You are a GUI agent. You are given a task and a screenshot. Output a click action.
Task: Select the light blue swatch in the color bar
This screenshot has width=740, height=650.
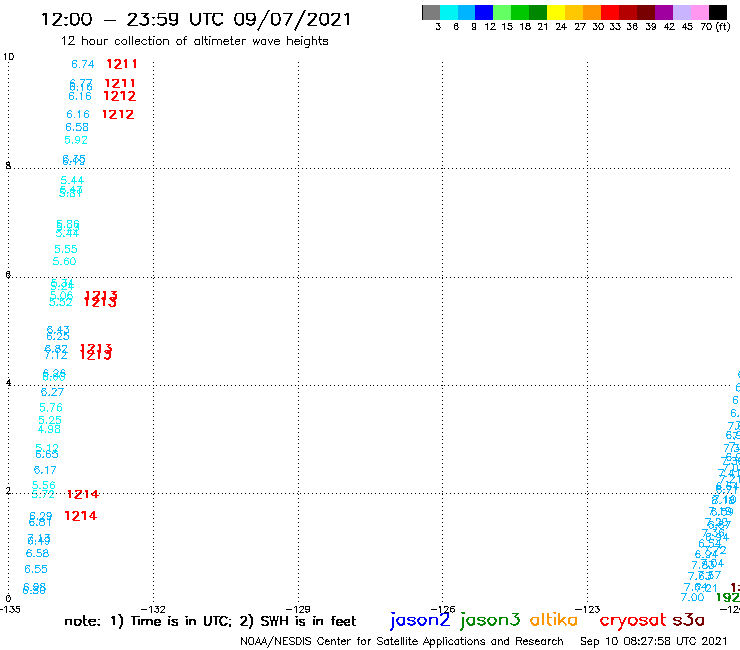(466, 12)
